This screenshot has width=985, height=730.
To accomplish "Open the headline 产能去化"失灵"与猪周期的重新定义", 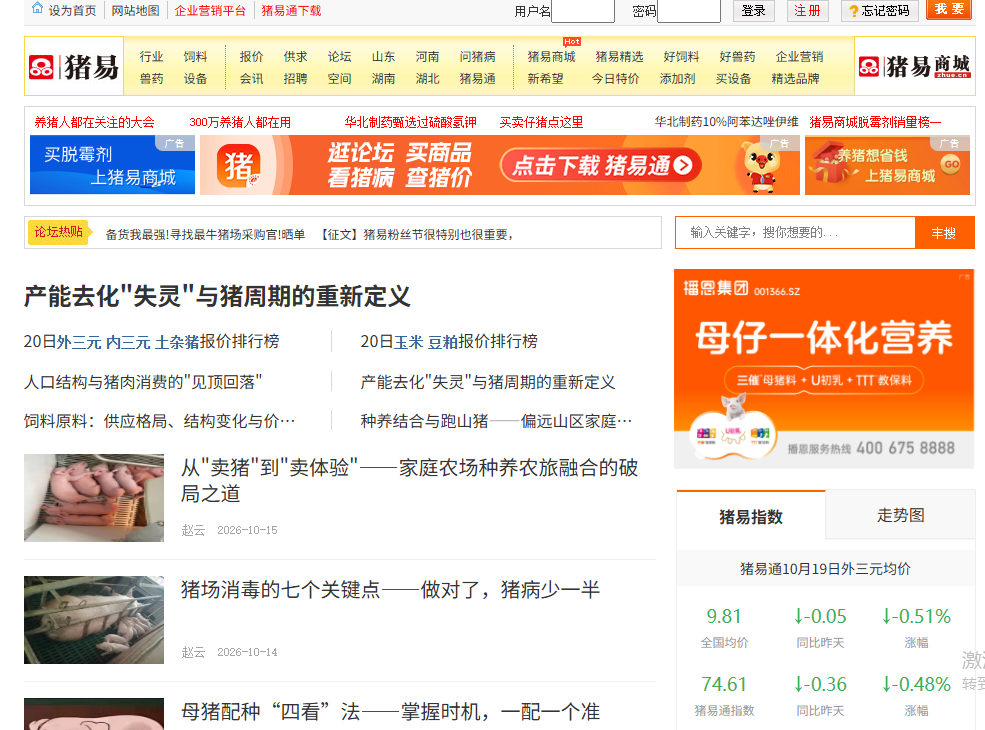I will pyautogui.click(x=217, y=297).
